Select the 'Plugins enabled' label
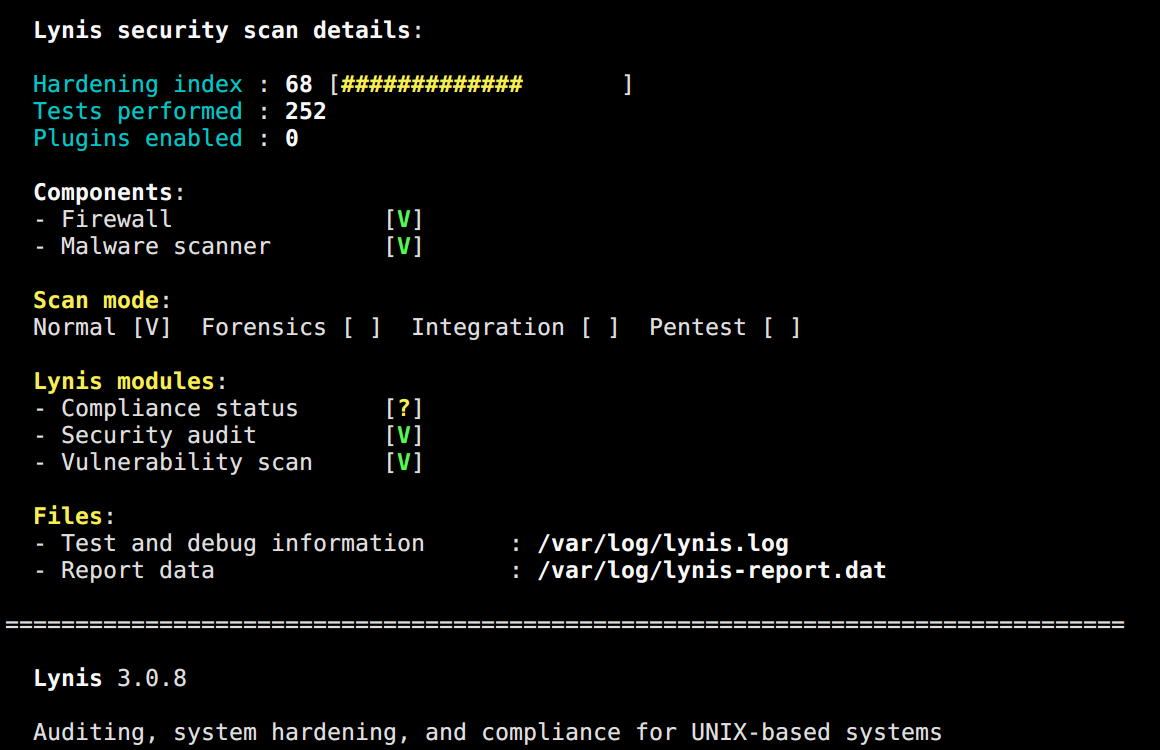This screenshot has height=750, width=1160. [138, 138]
